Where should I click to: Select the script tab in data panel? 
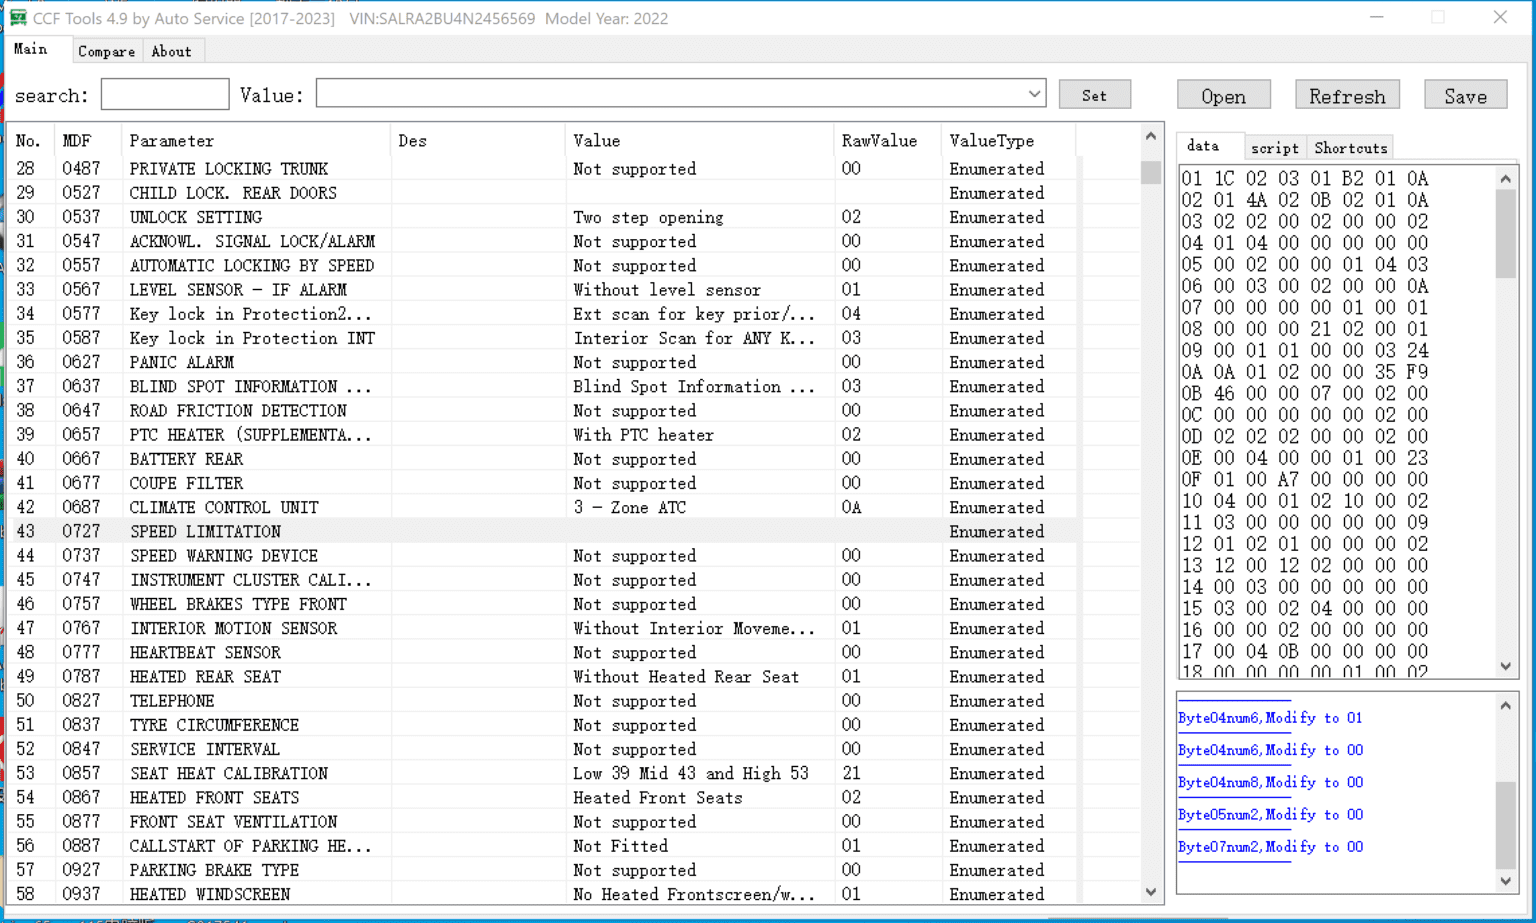pos(1274,147)
